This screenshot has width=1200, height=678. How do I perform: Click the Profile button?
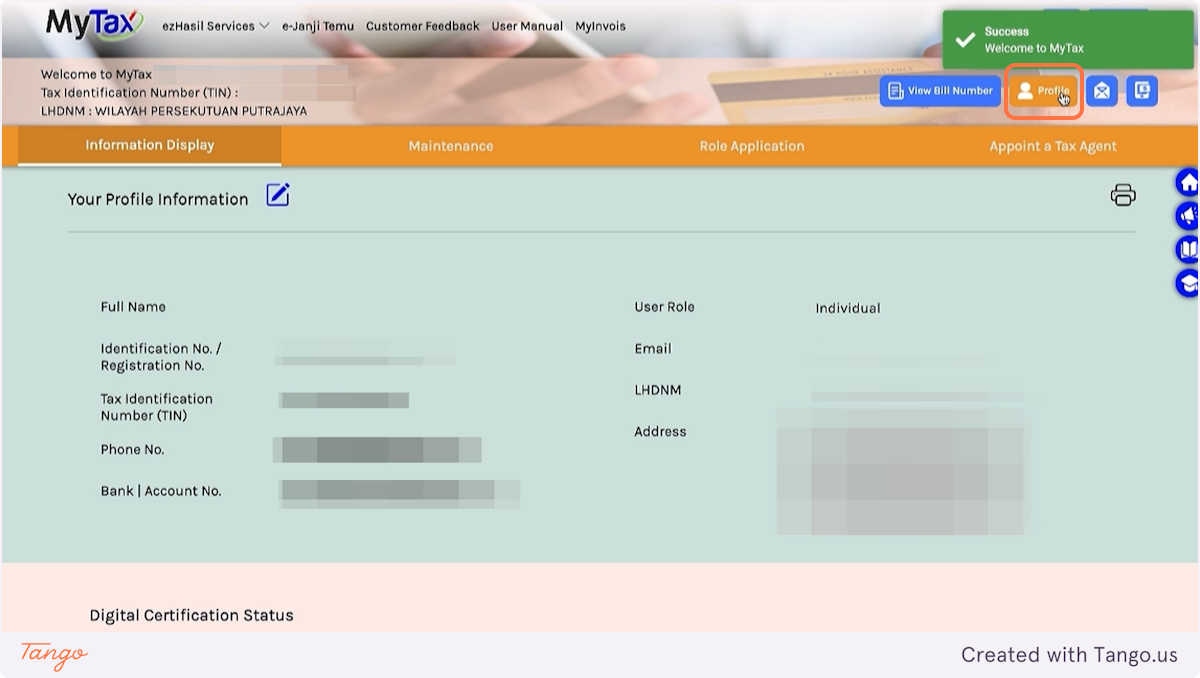tap(1043, 91)
